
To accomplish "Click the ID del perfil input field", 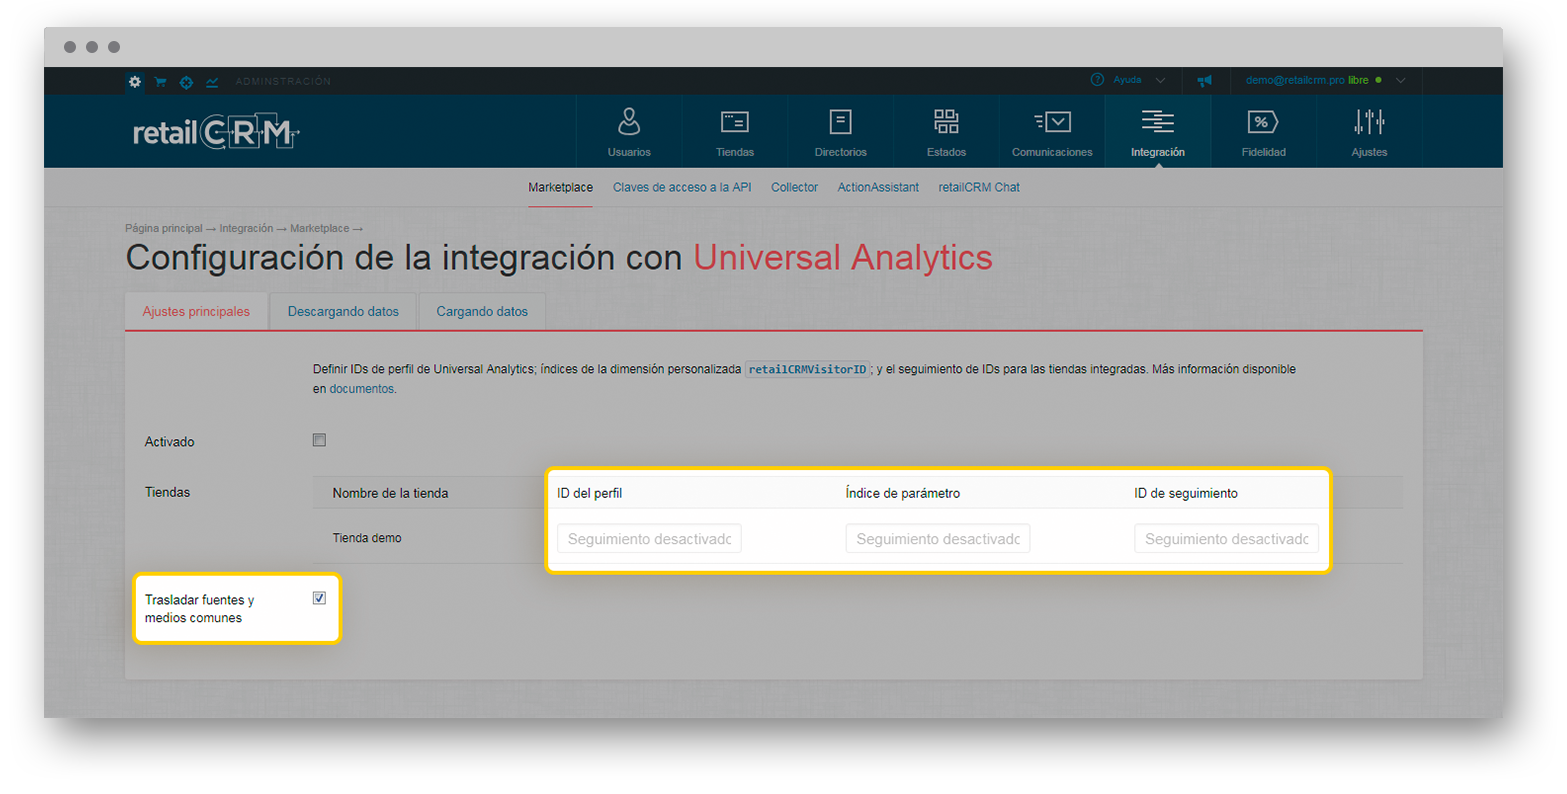I will 649,539.
